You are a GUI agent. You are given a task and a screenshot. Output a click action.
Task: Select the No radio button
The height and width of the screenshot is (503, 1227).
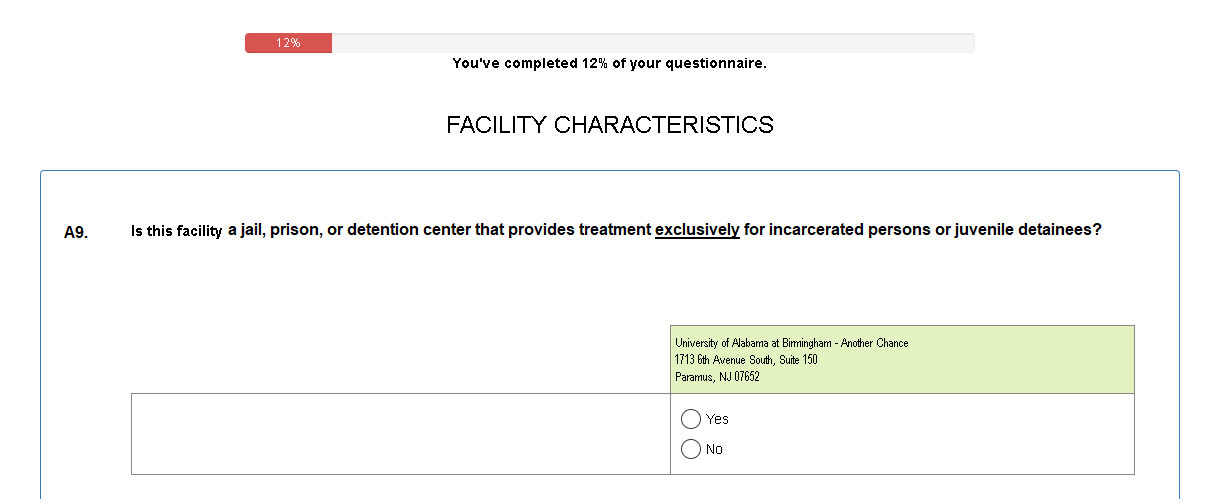690,449
